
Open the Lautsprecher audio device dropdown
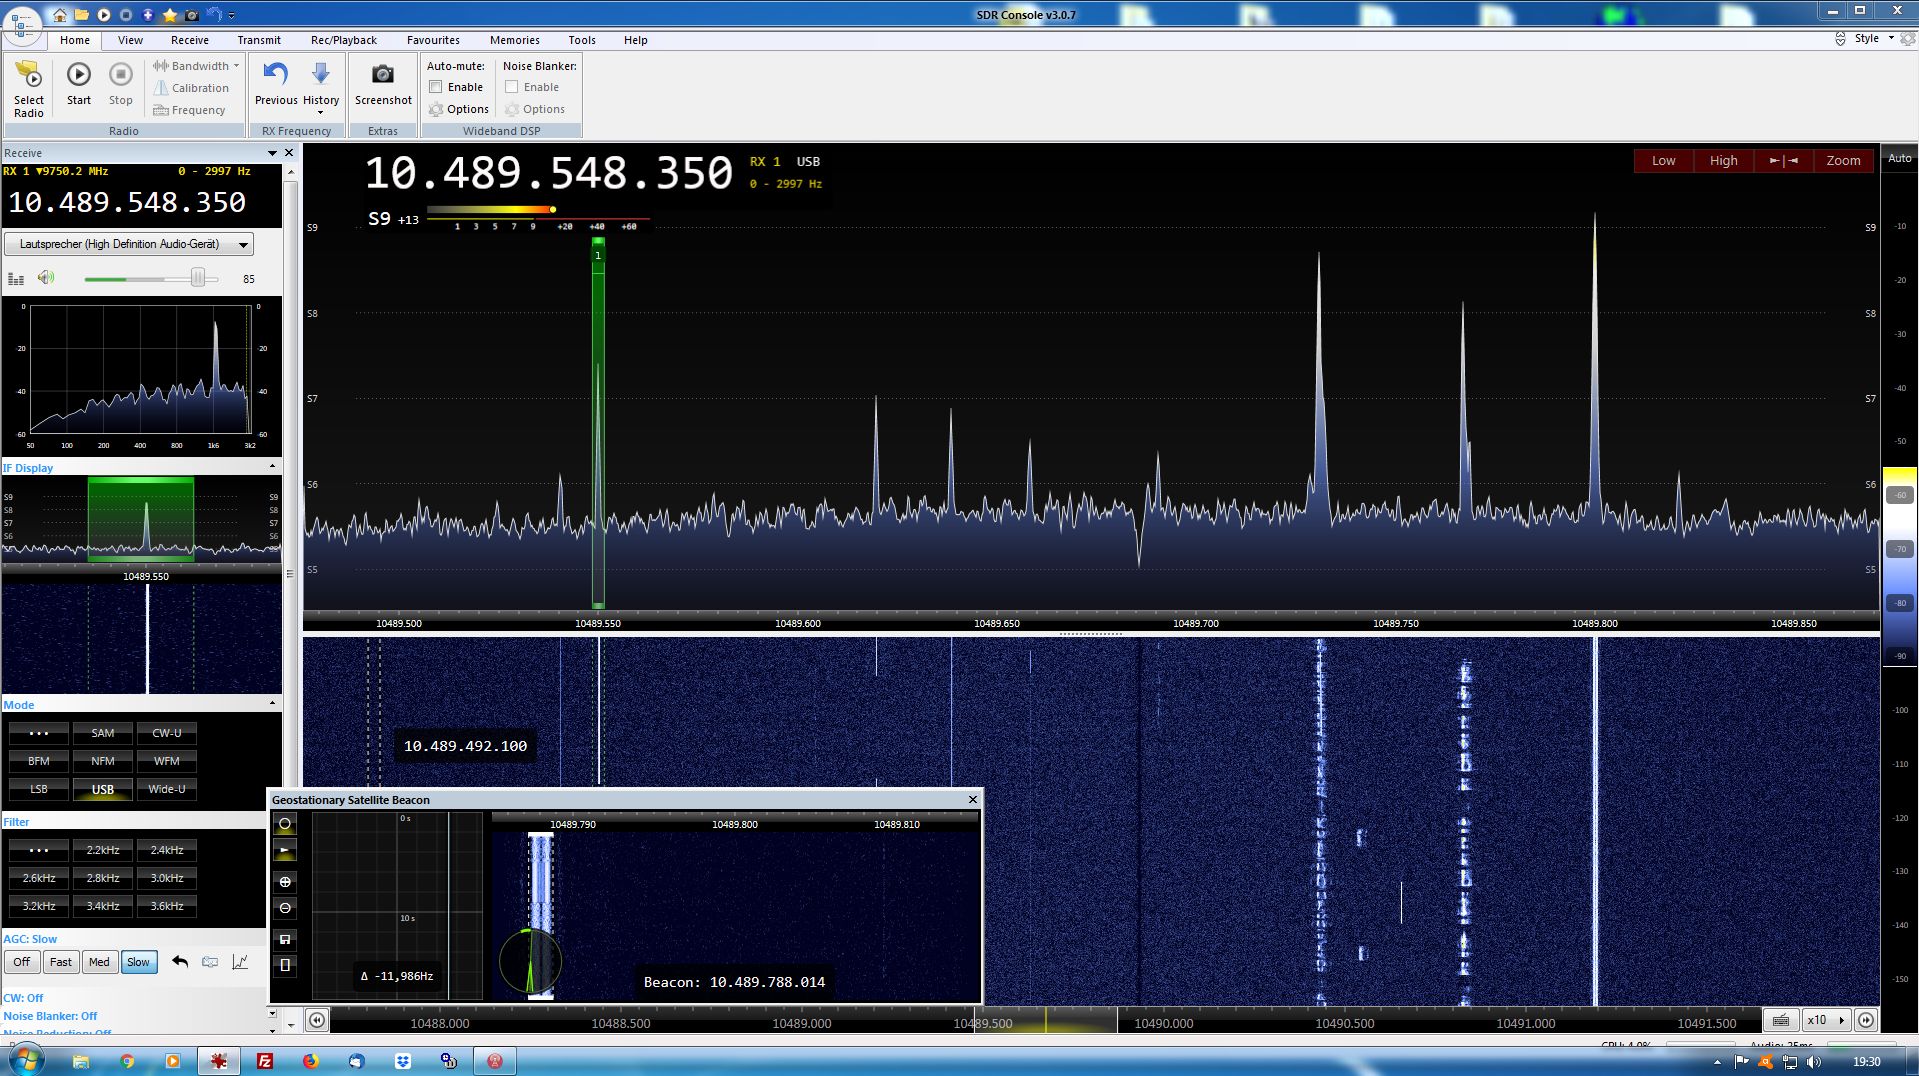pos(129,244)
